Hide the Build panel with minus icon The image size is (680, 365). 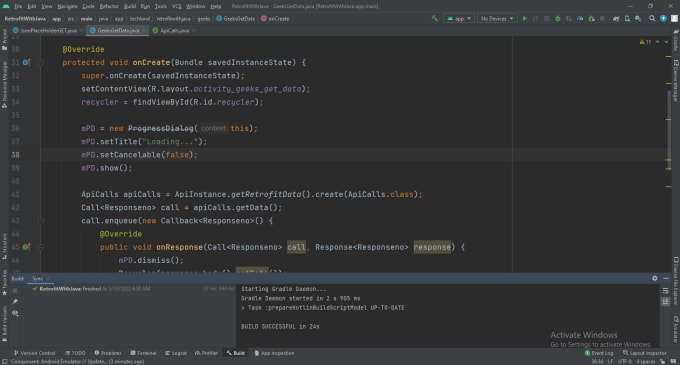pyautogui.click(x=666, y=278)
